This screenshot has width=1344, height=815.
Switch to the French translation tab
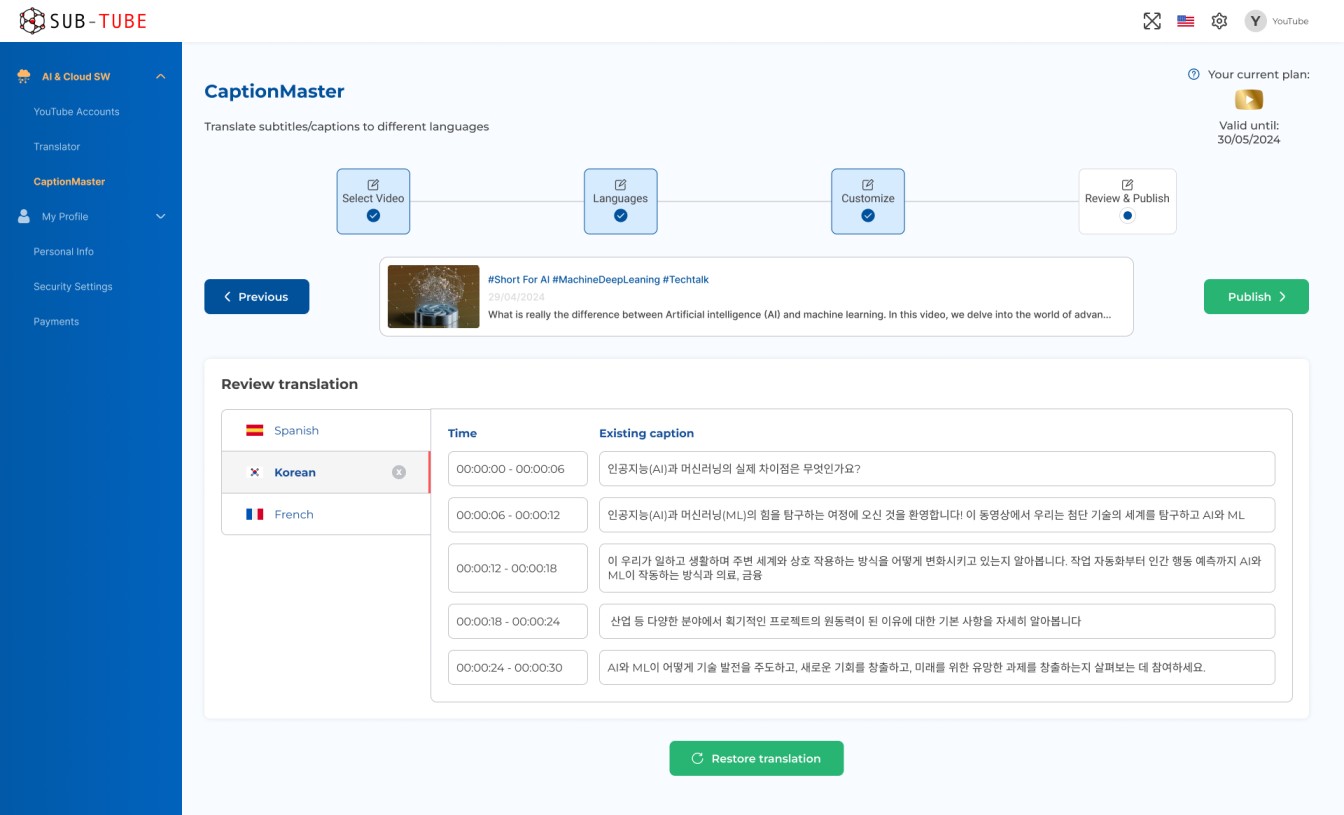click(x=326, y=514)
